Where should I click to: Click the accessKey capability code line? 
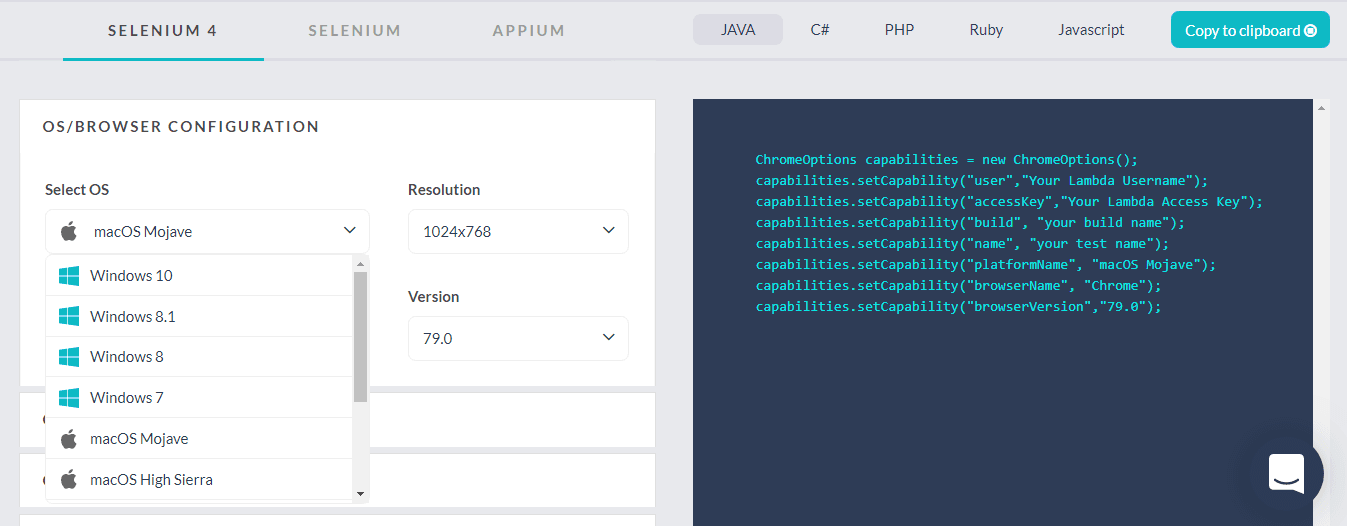click(1009, 201)
